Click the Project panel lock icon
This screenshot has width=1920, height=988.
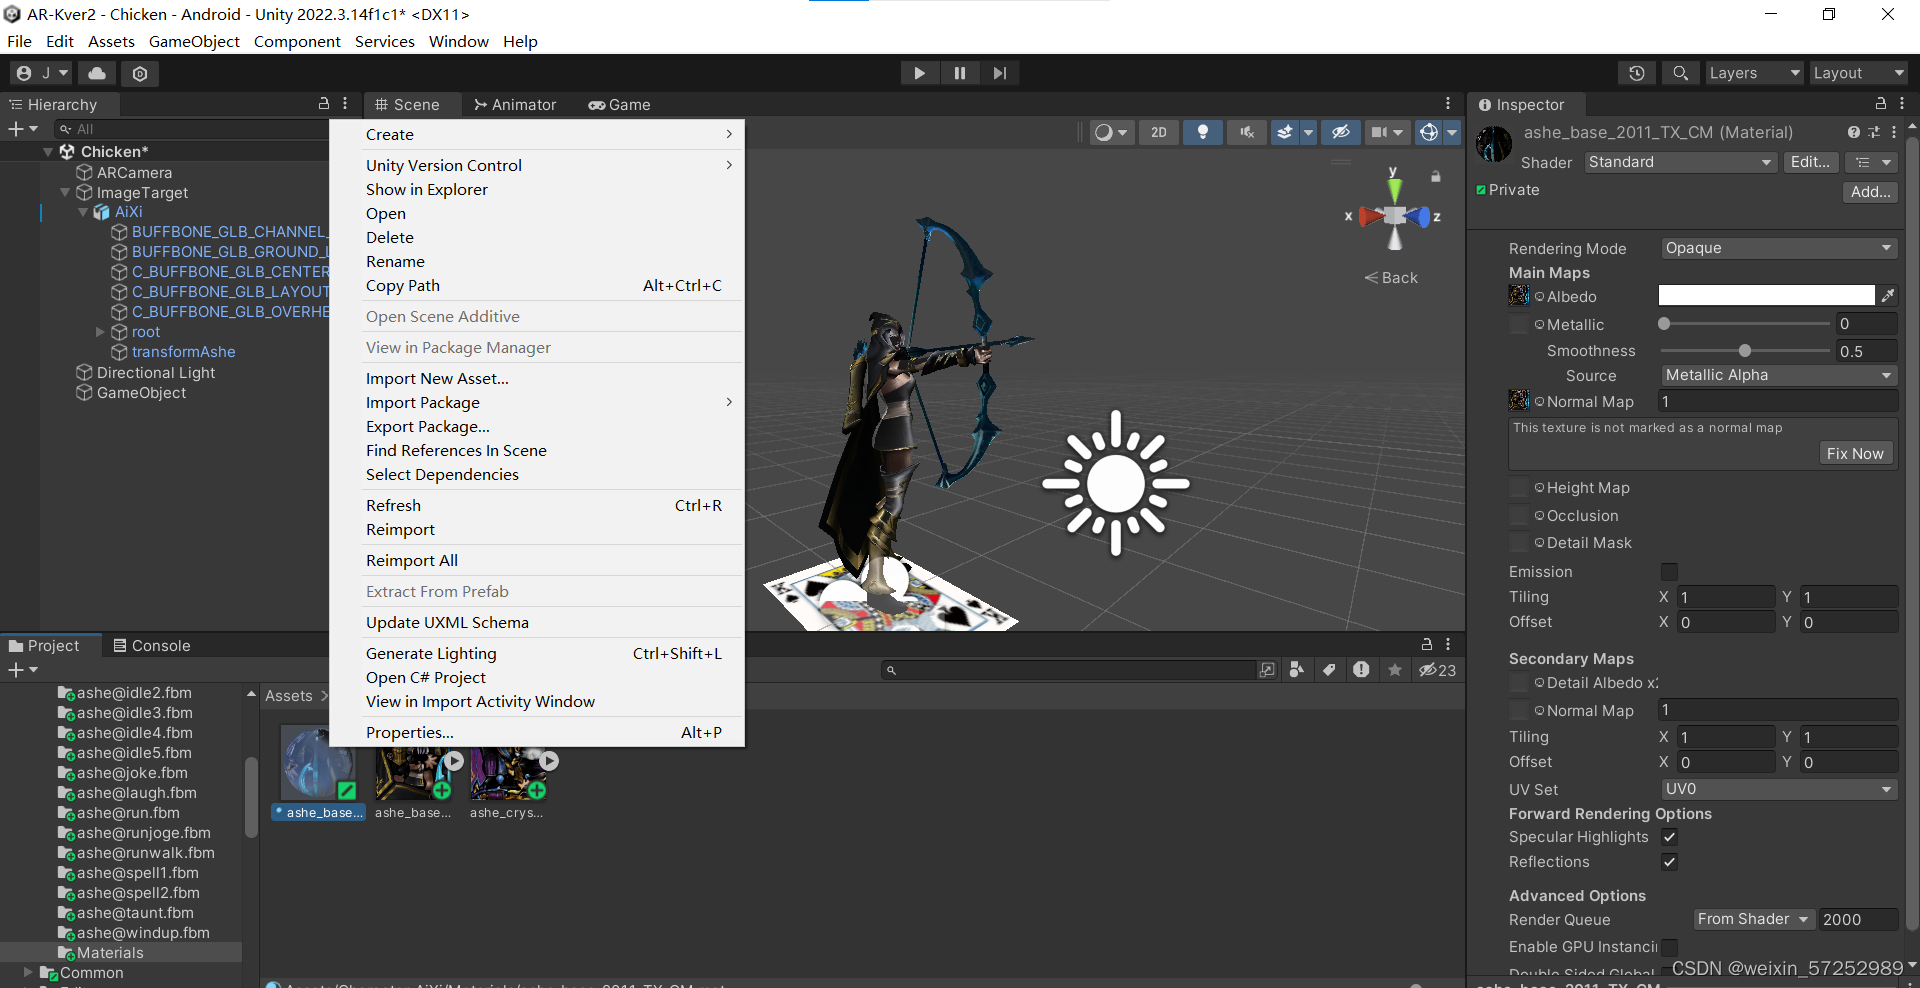[x=1427, y=645]
